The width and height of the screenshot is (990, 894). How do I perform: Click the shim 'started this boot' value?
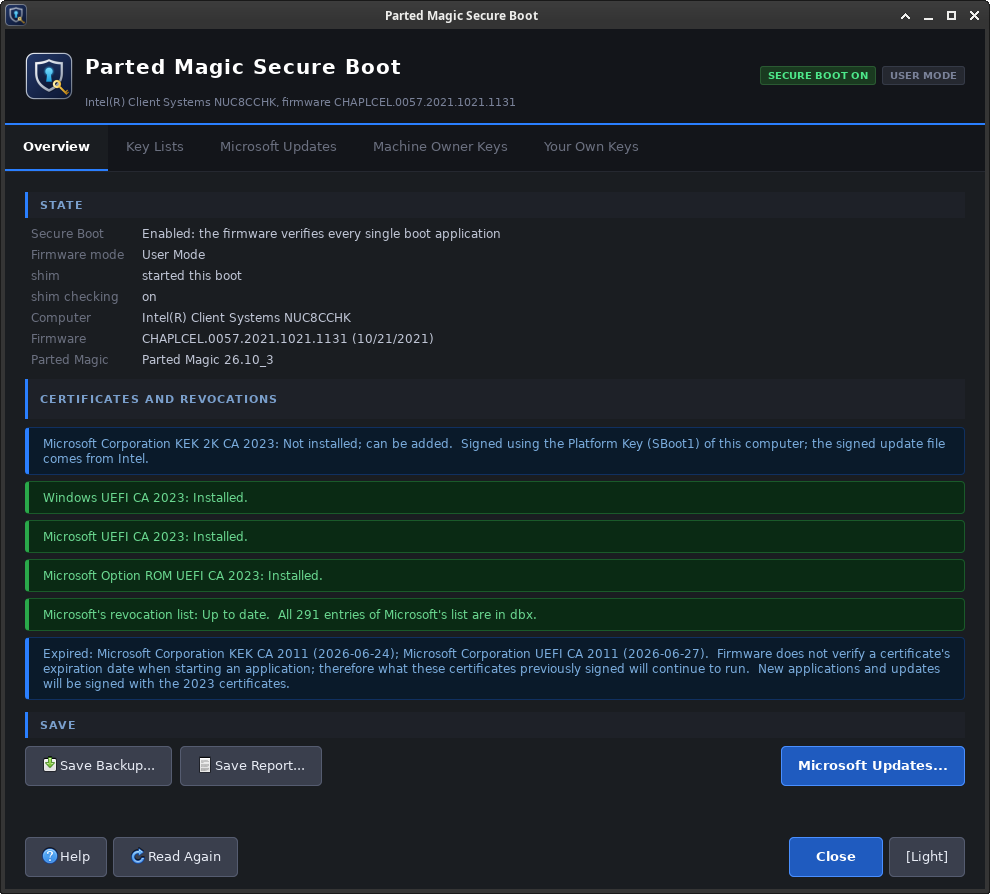coord(191,275)
